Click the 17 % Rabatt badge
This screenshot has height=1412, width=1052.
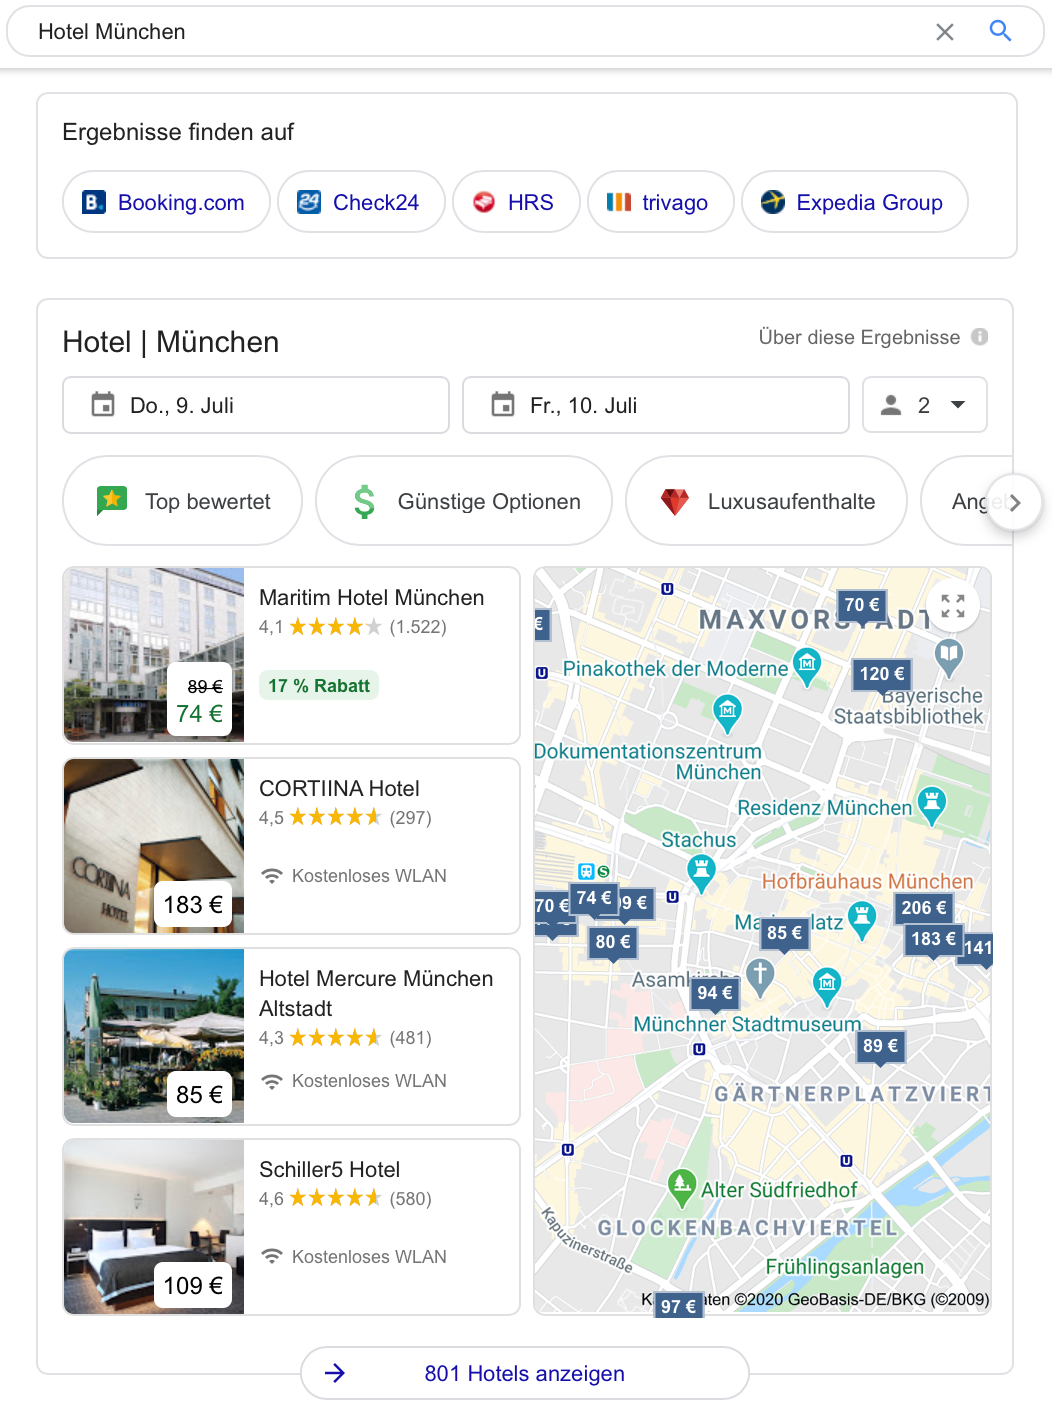[319, 686]
